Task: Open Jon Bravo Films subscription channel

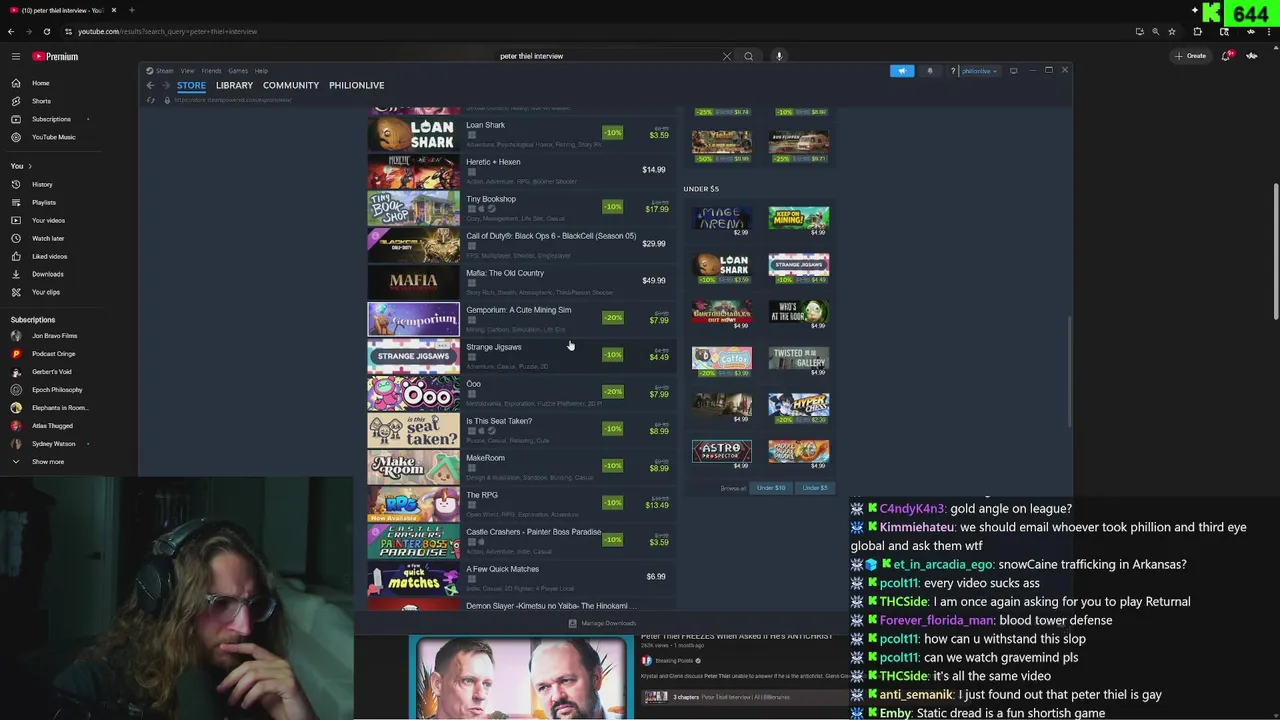Action: tap(54, 336)
